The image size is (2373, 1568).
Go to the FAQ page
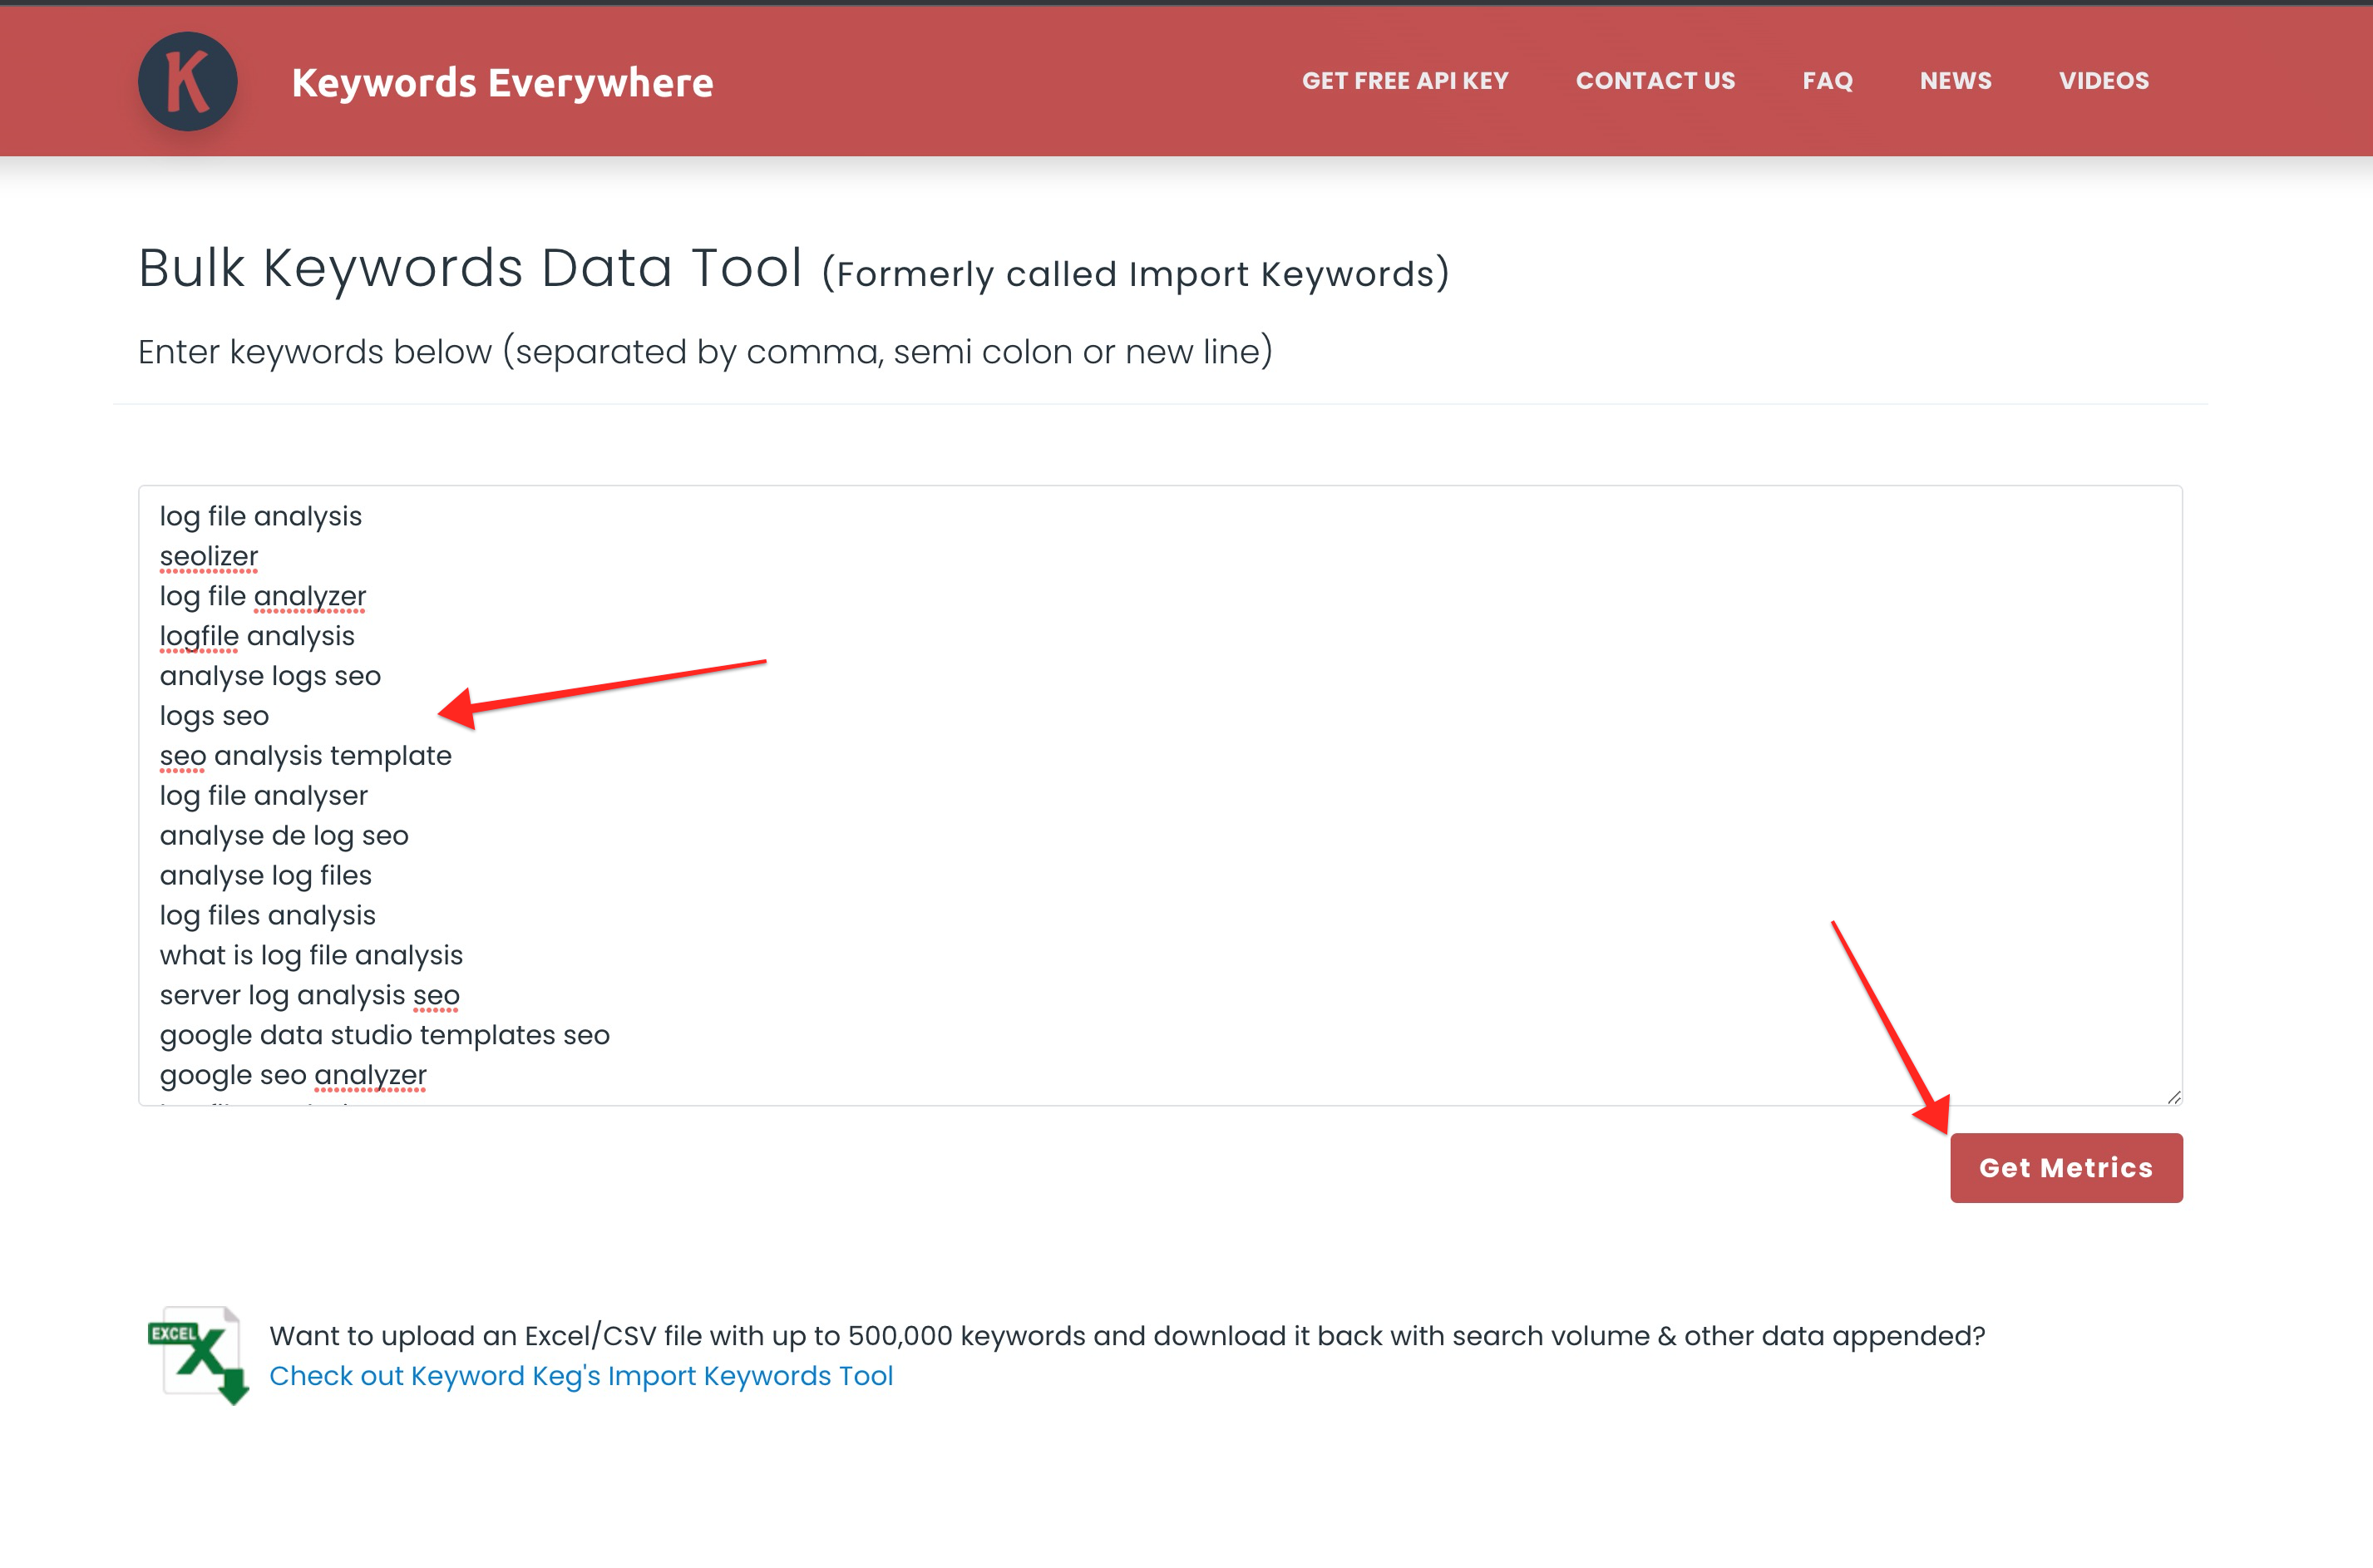pos(1827,81)
